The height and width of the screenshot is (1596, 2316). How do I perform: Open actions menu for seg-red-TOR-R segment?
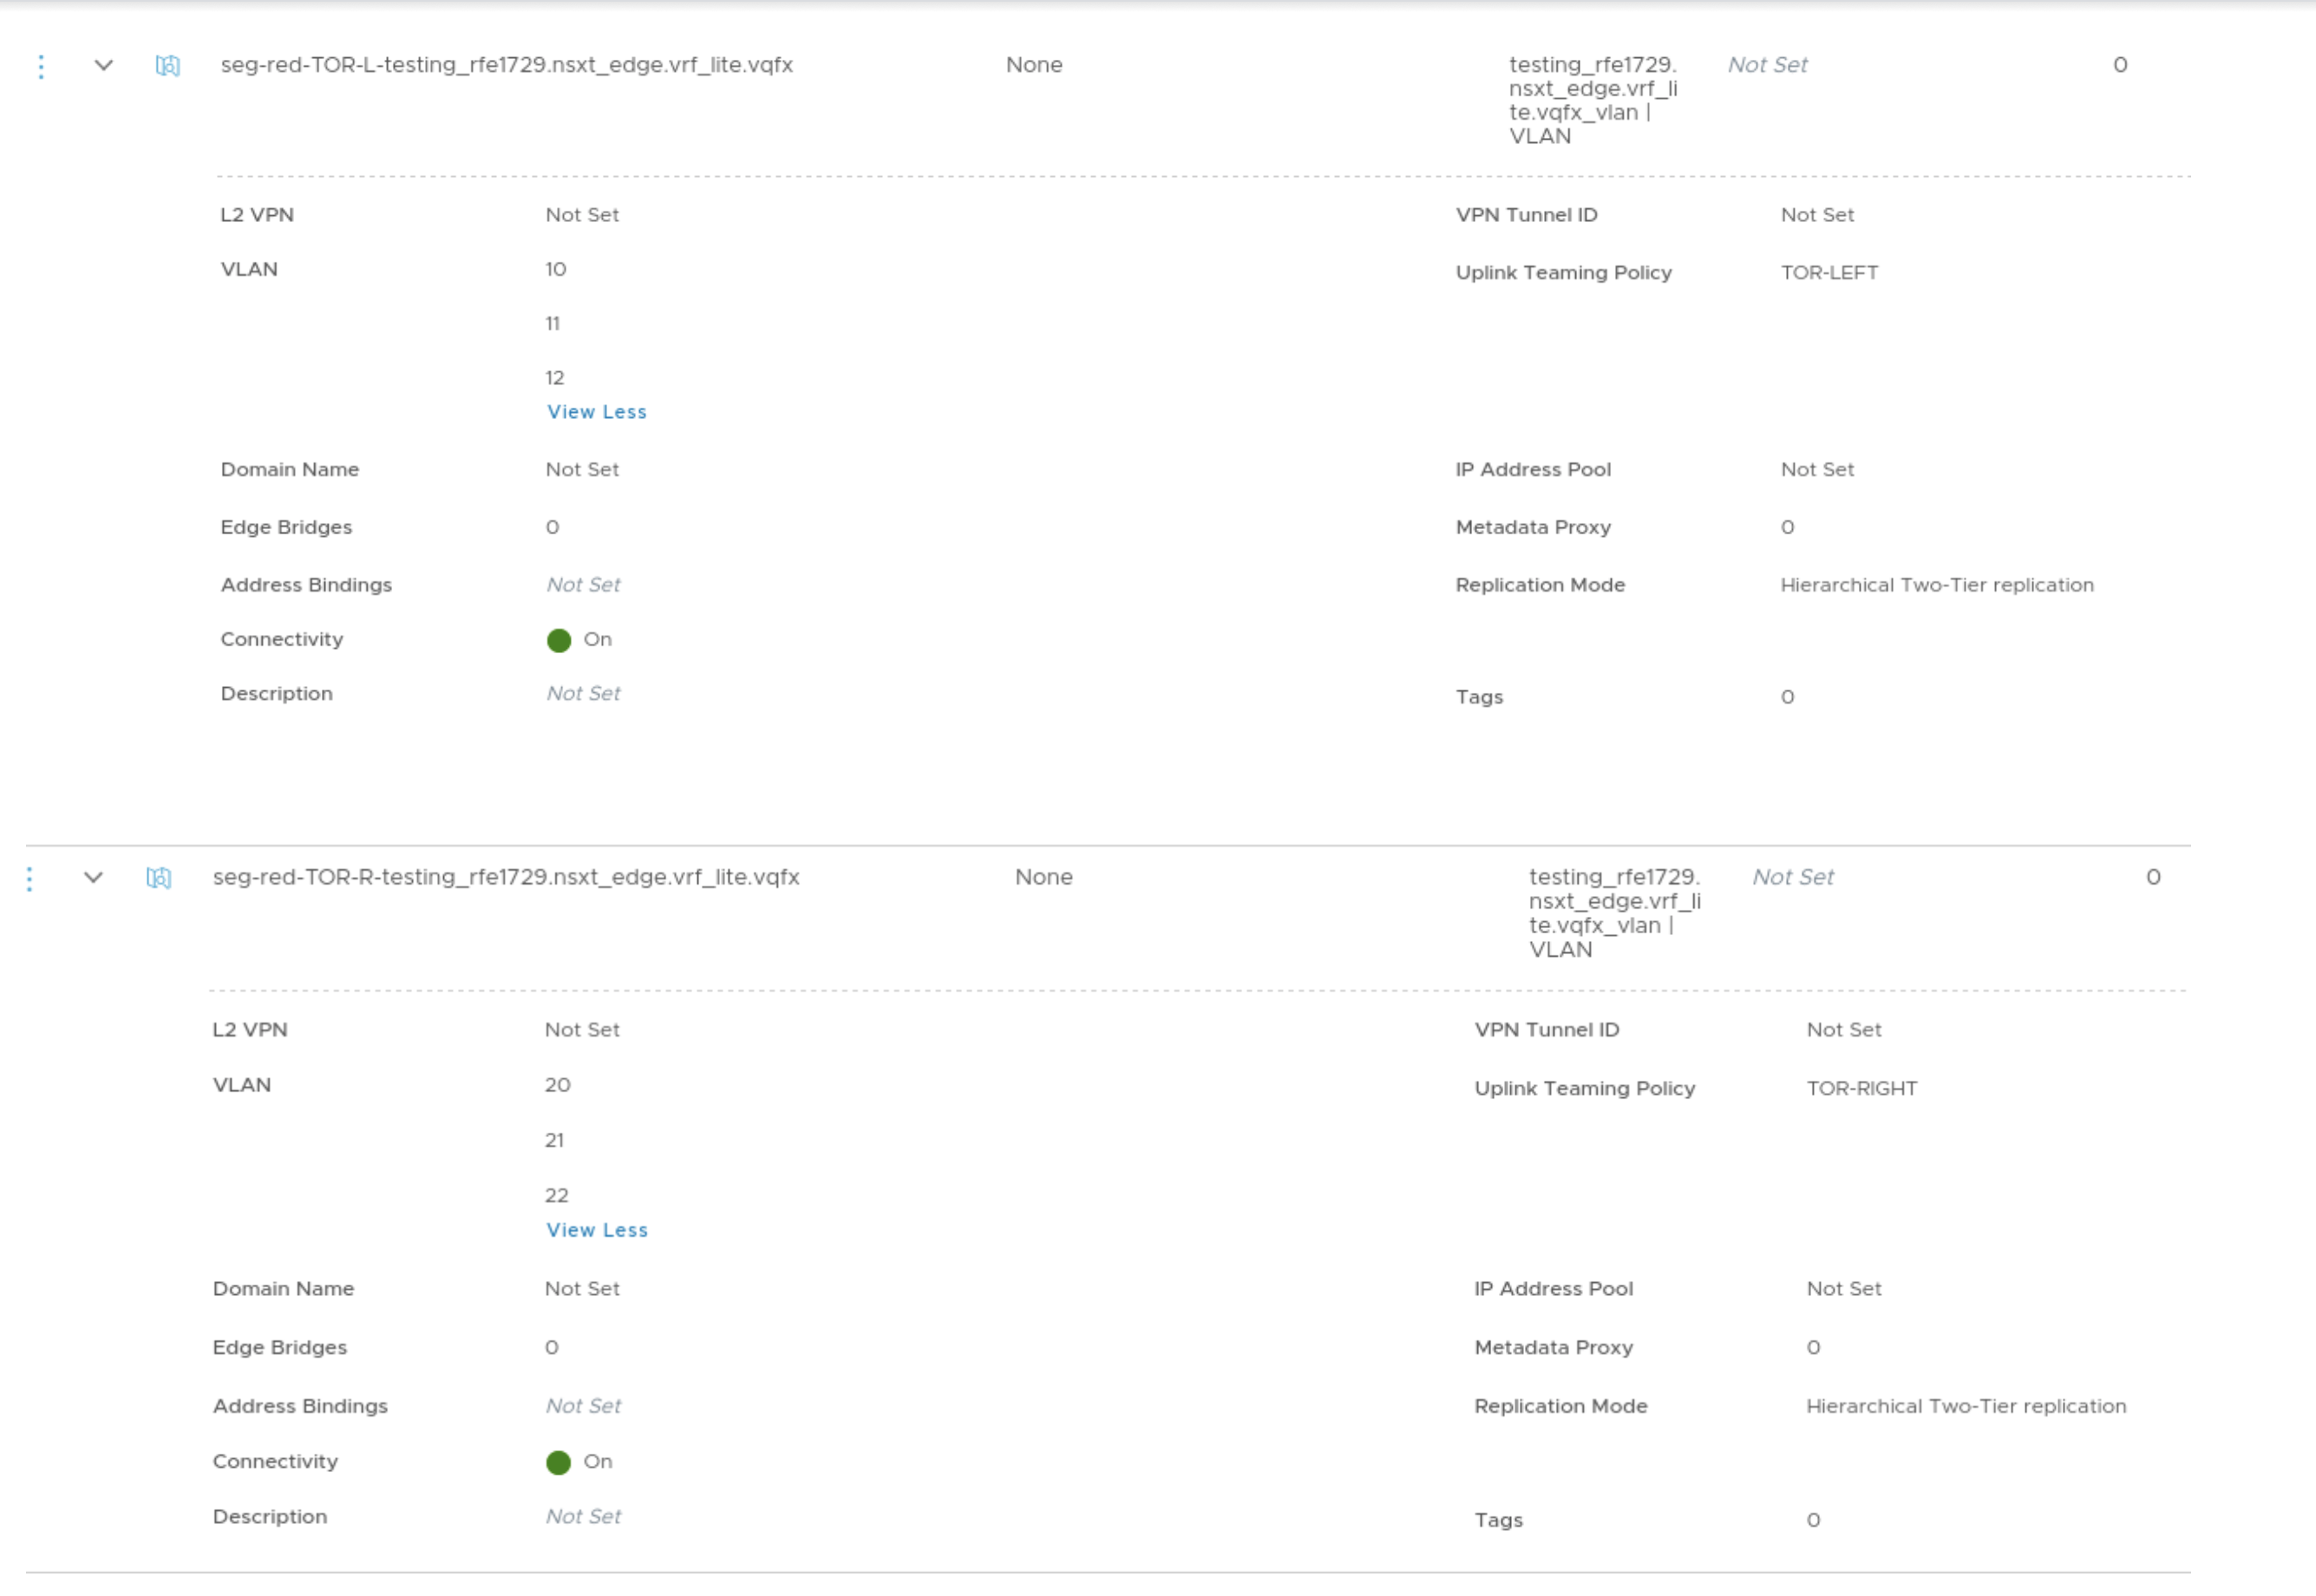[30, 879]
